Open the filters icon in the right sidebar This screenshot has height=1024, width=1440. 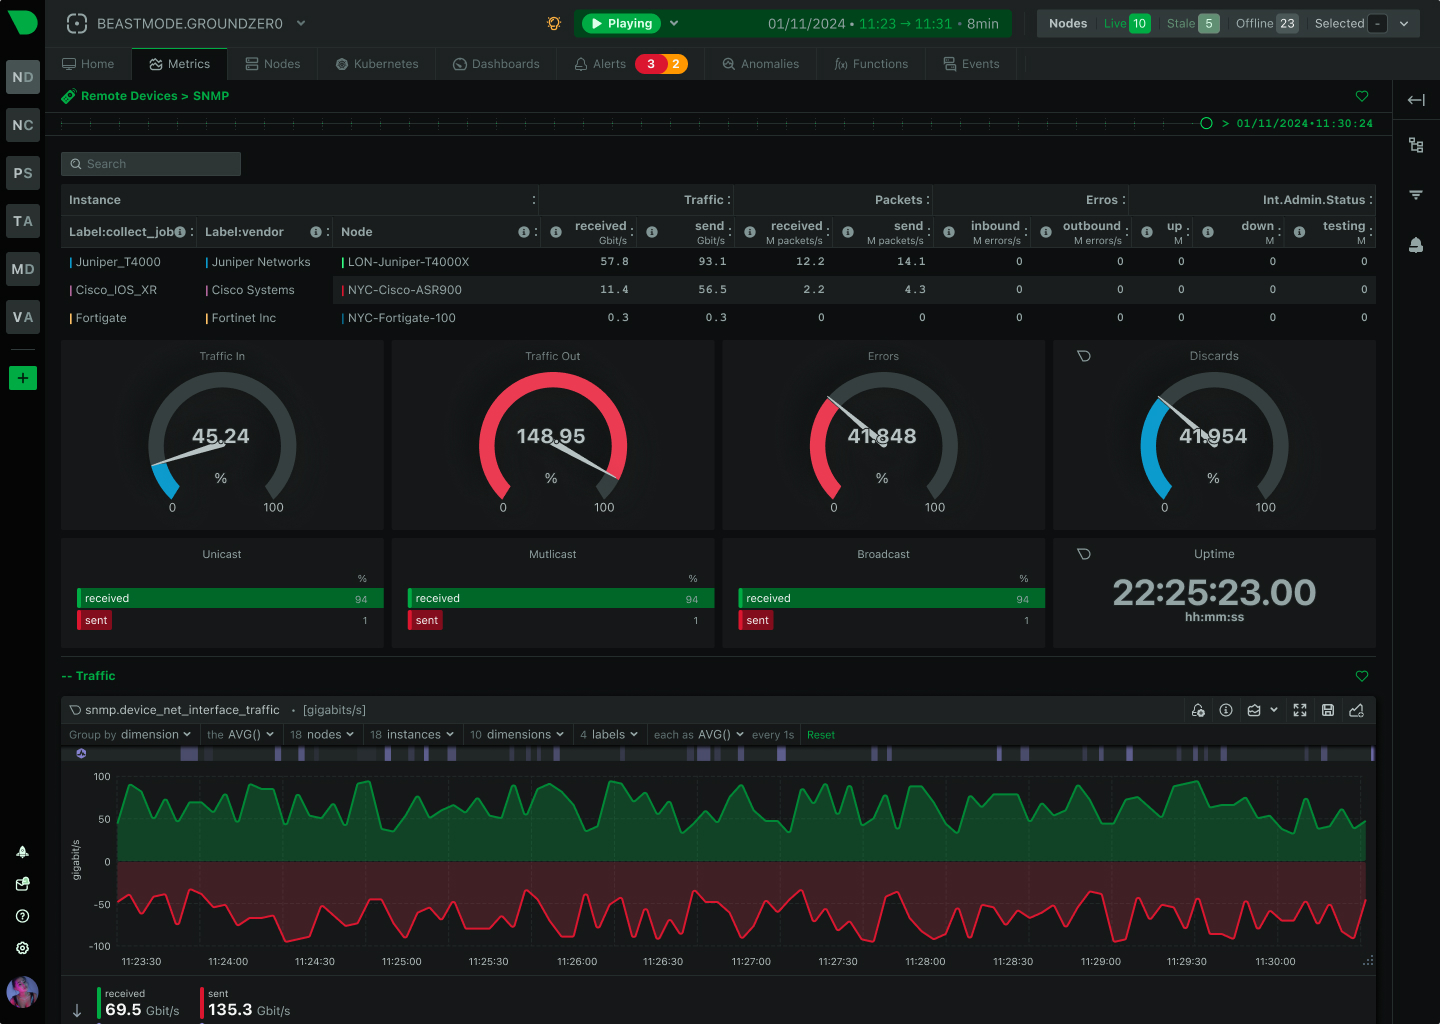coord(1416,194)
